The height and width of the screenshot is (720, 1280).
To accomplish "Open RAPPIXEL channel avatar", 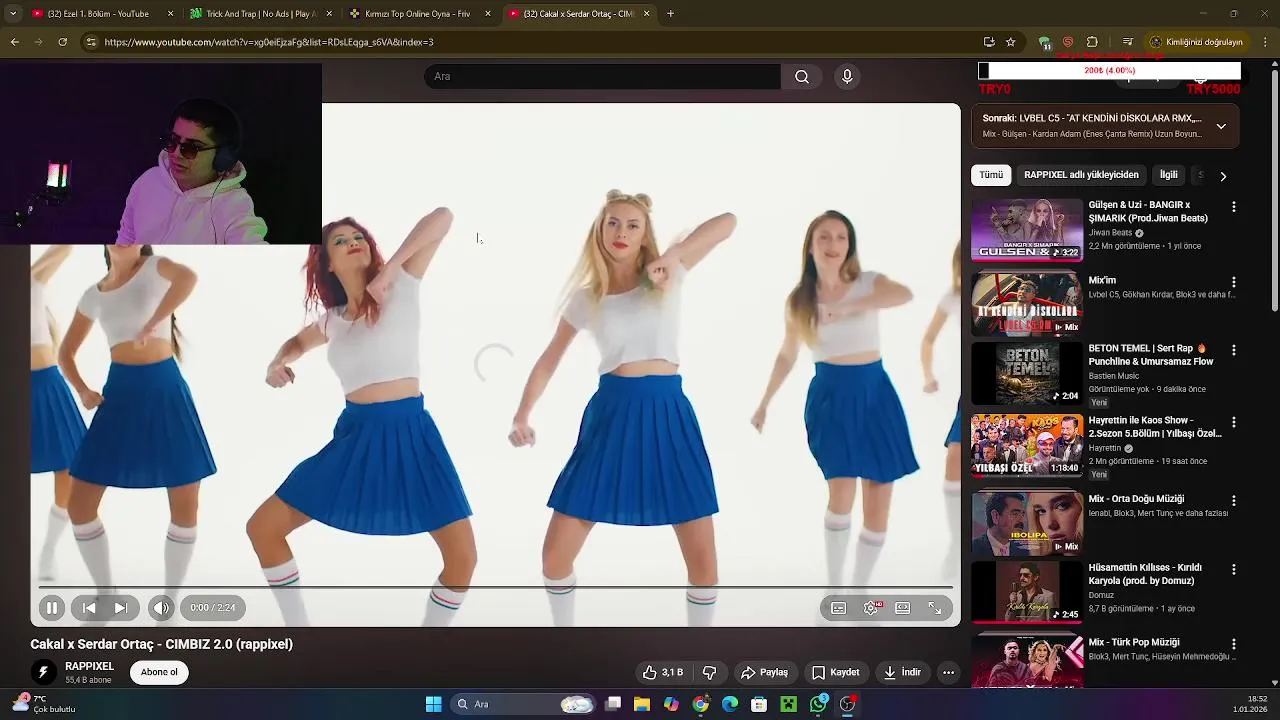I will [43, 672].
